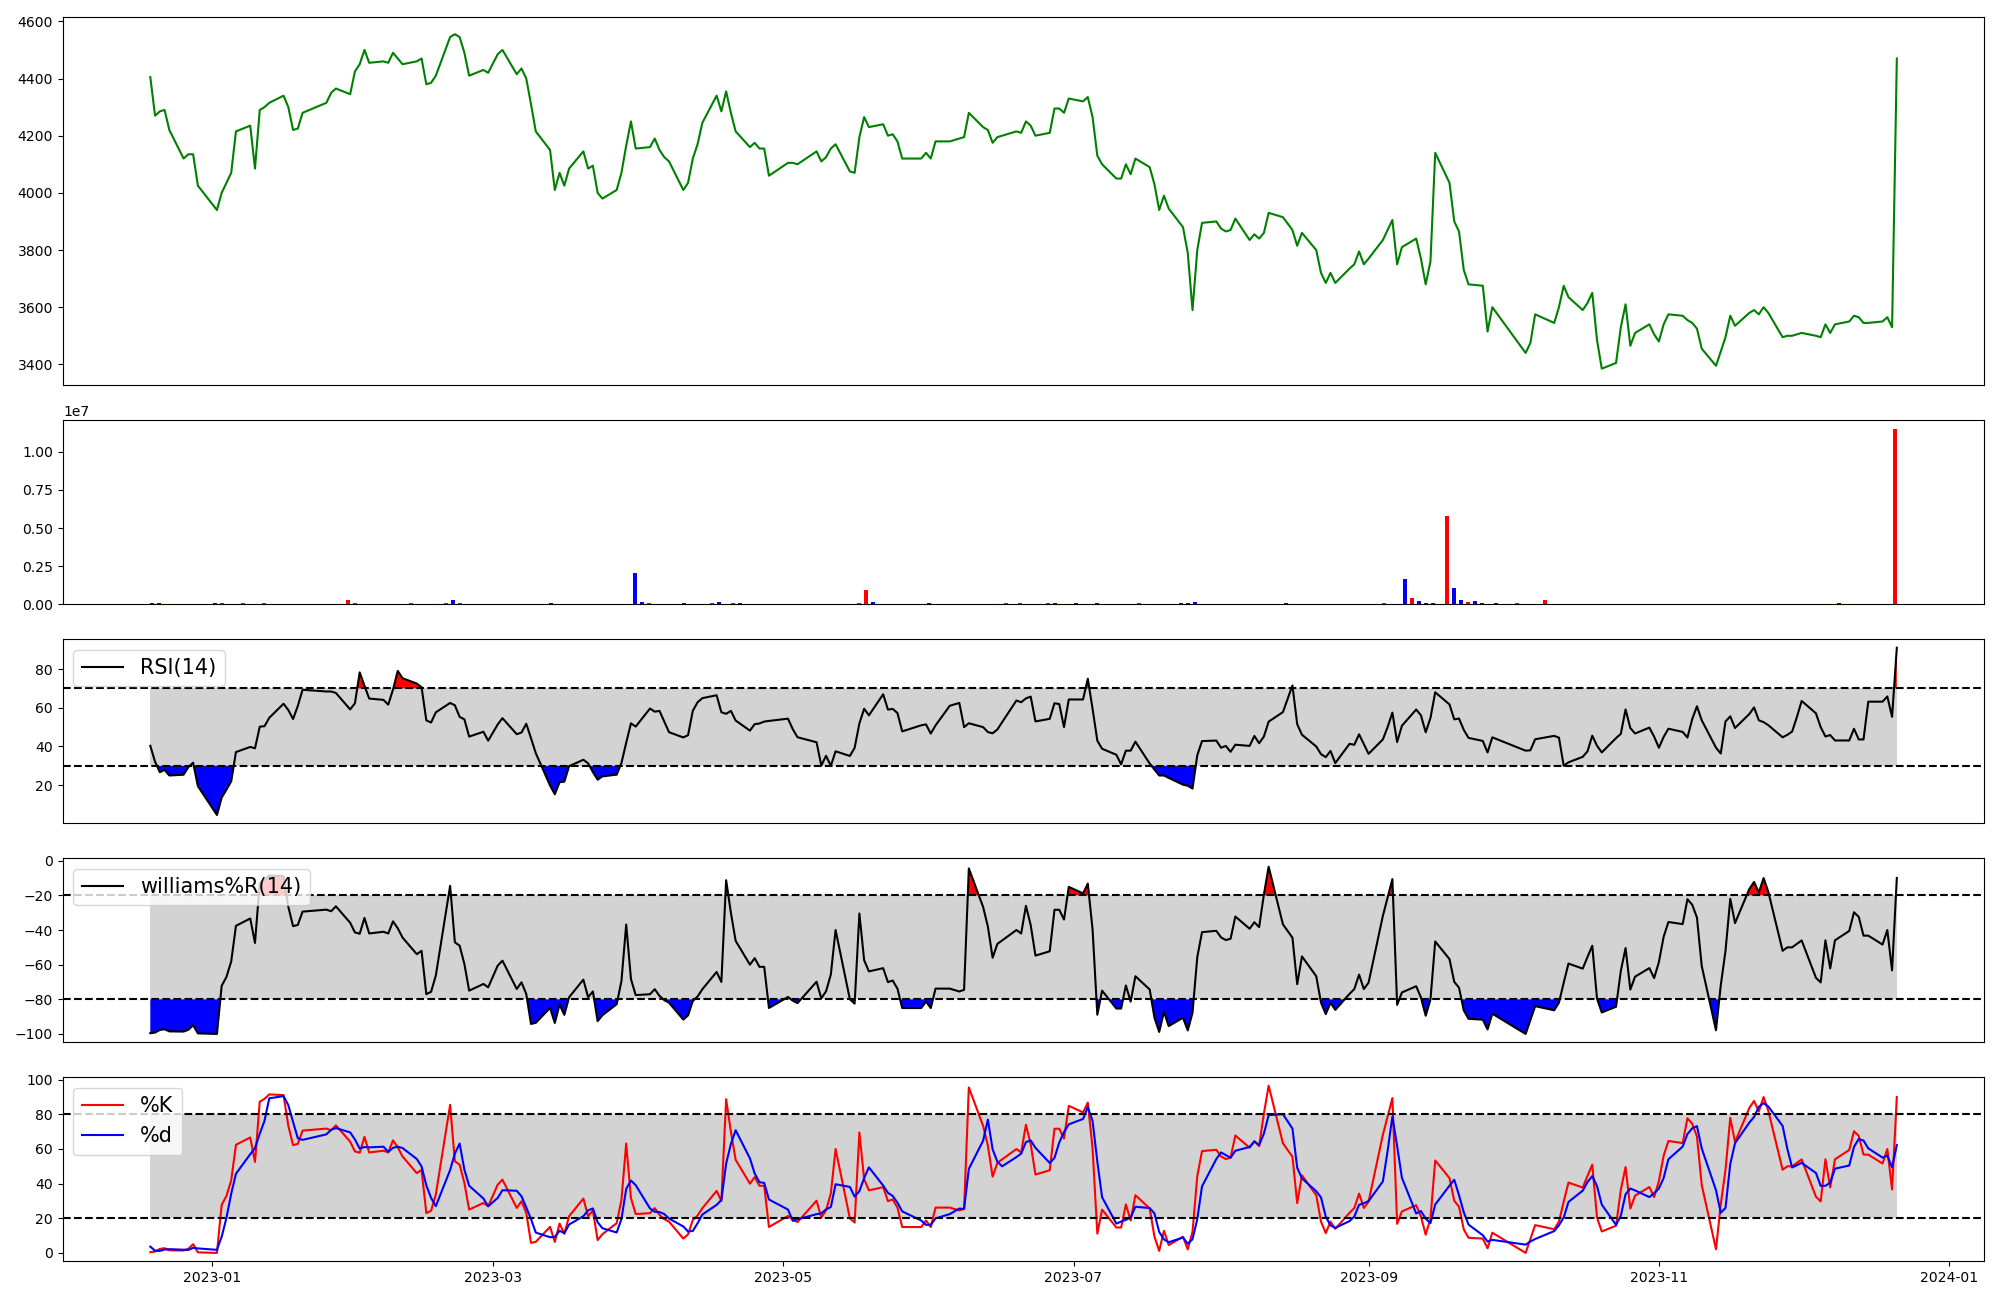Click the 3400 tick on price axis
The width and height of the screenshot is (2000, 1300).
coord(37,365)
